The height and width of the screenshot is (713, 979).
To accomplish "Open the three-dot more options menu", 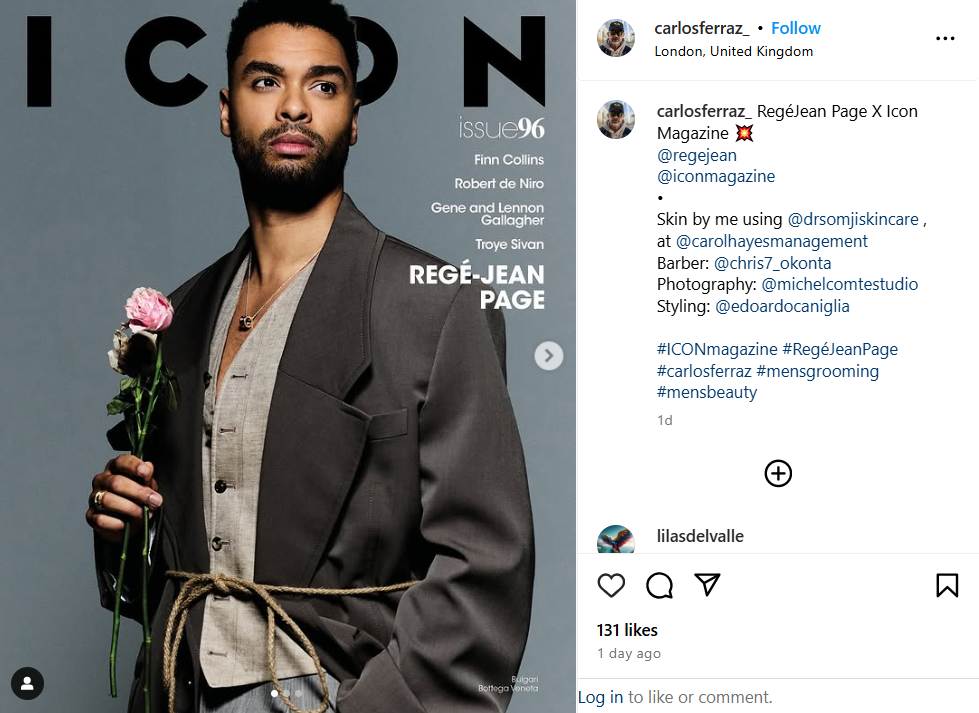I will tap(945, 39).
